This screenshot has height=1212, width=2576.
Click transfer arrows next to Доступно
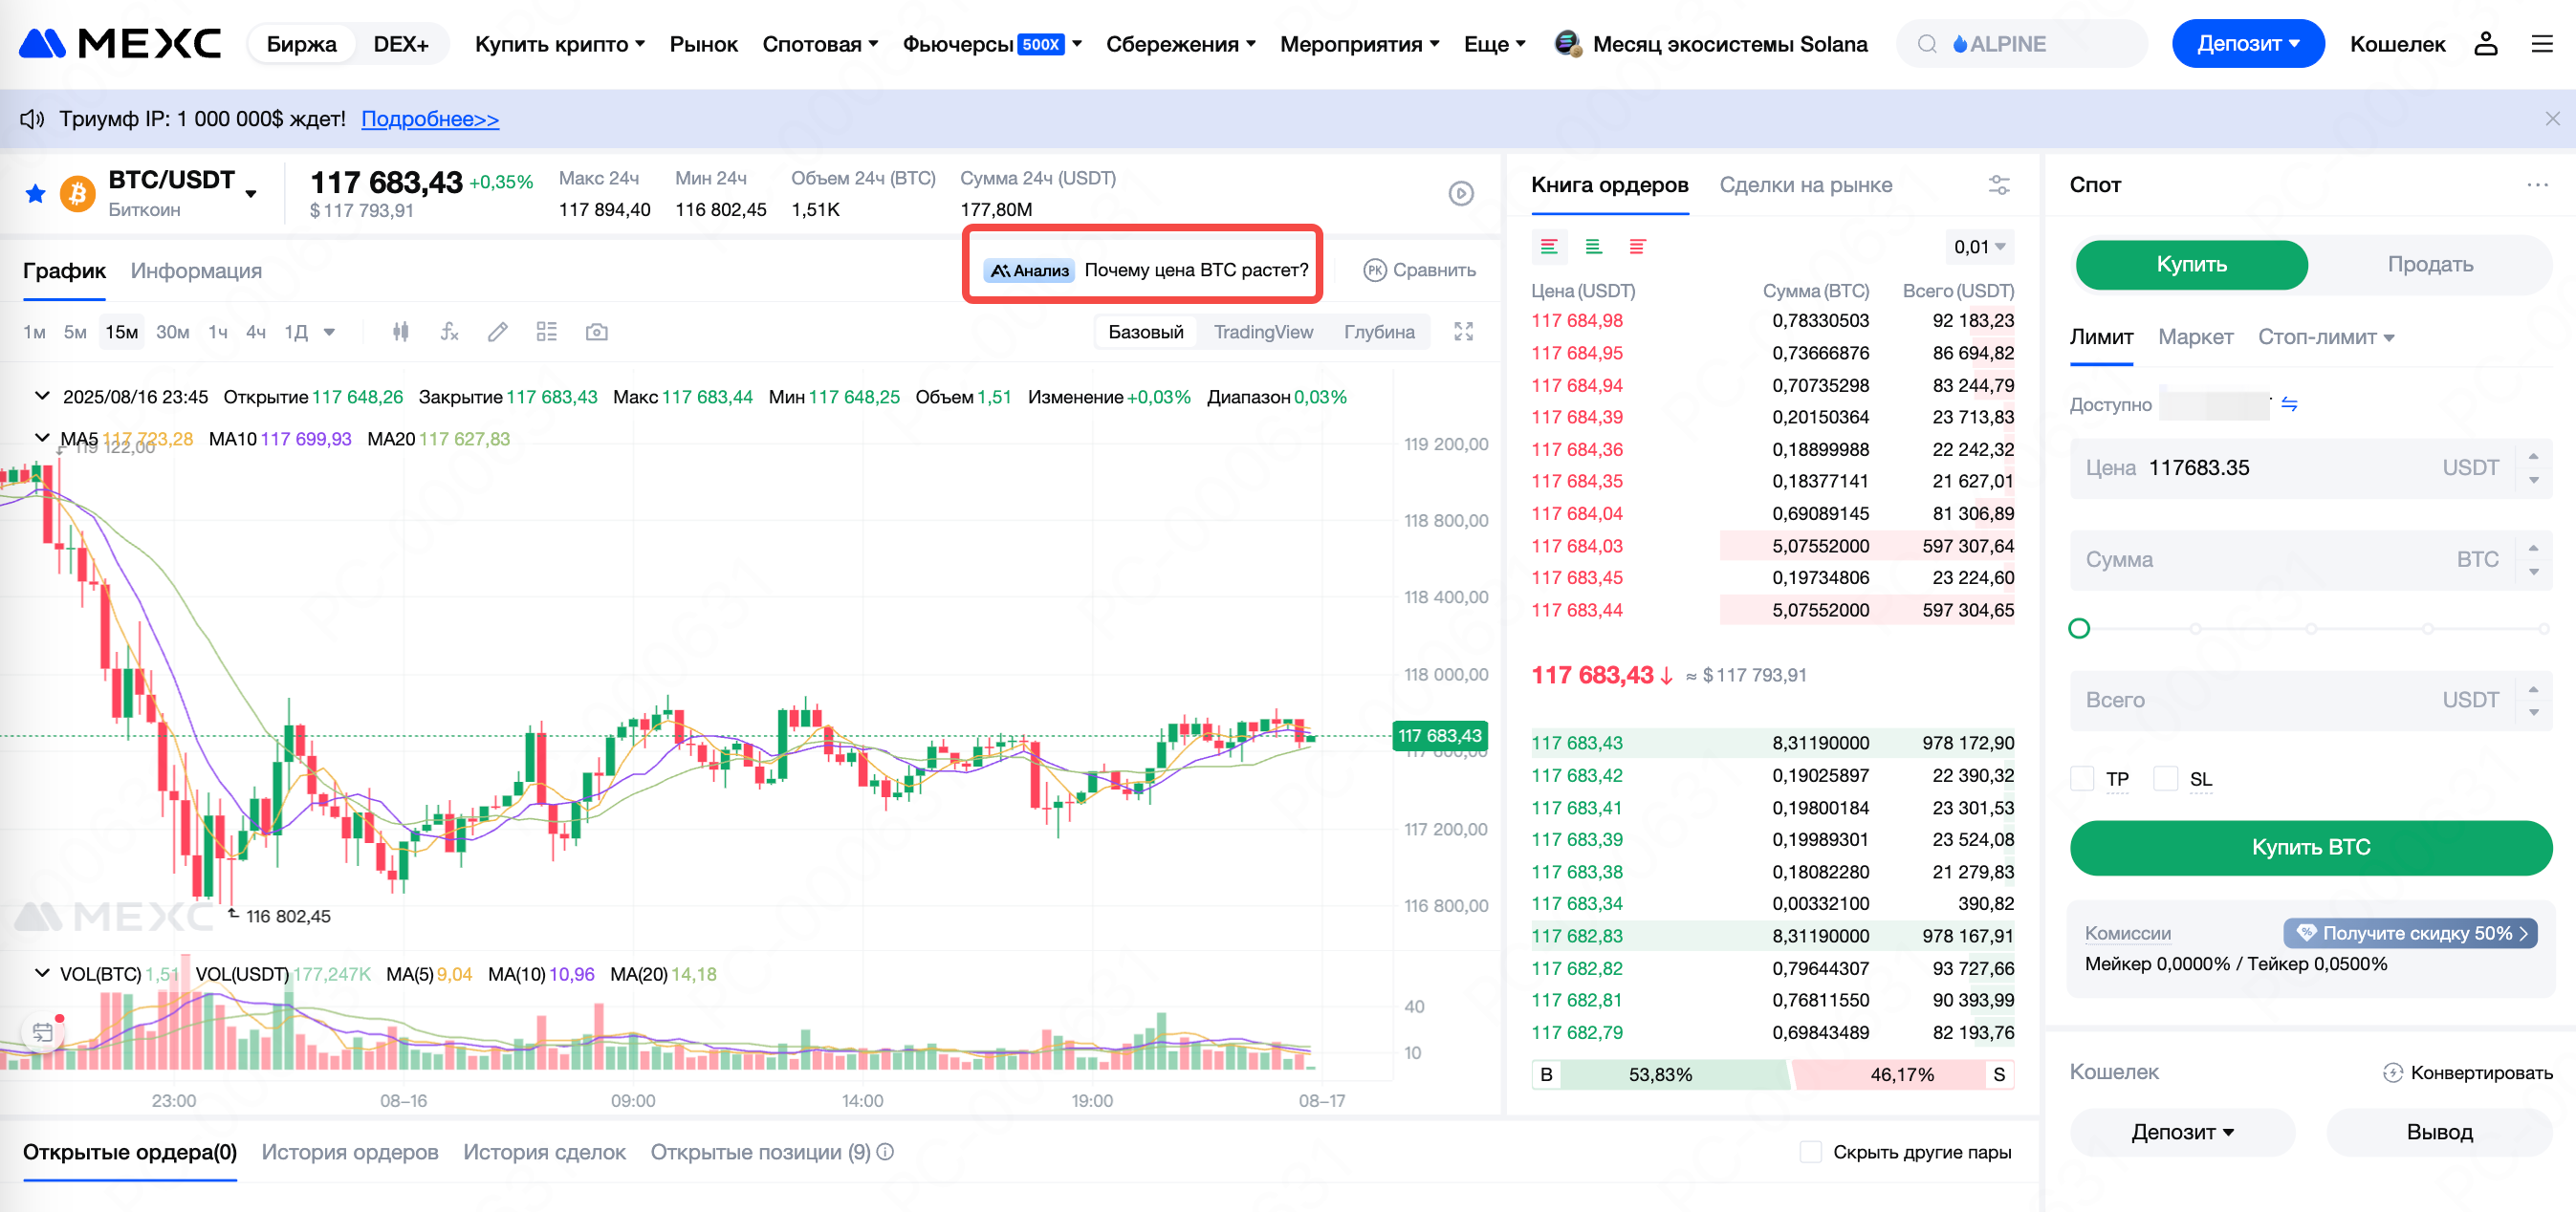2289,404
